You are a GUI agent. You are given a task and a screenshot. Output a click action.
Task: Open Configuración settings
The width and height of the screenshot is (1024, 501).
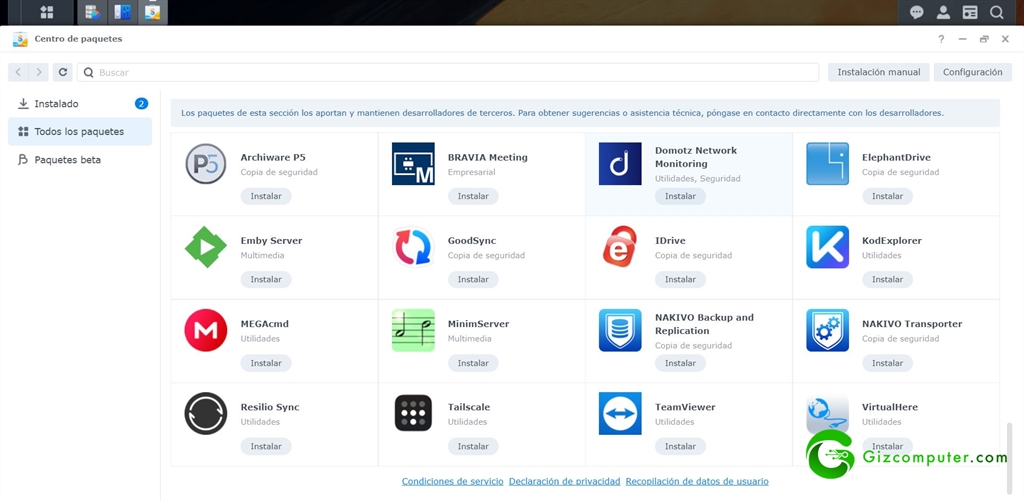tap(972, 72)
